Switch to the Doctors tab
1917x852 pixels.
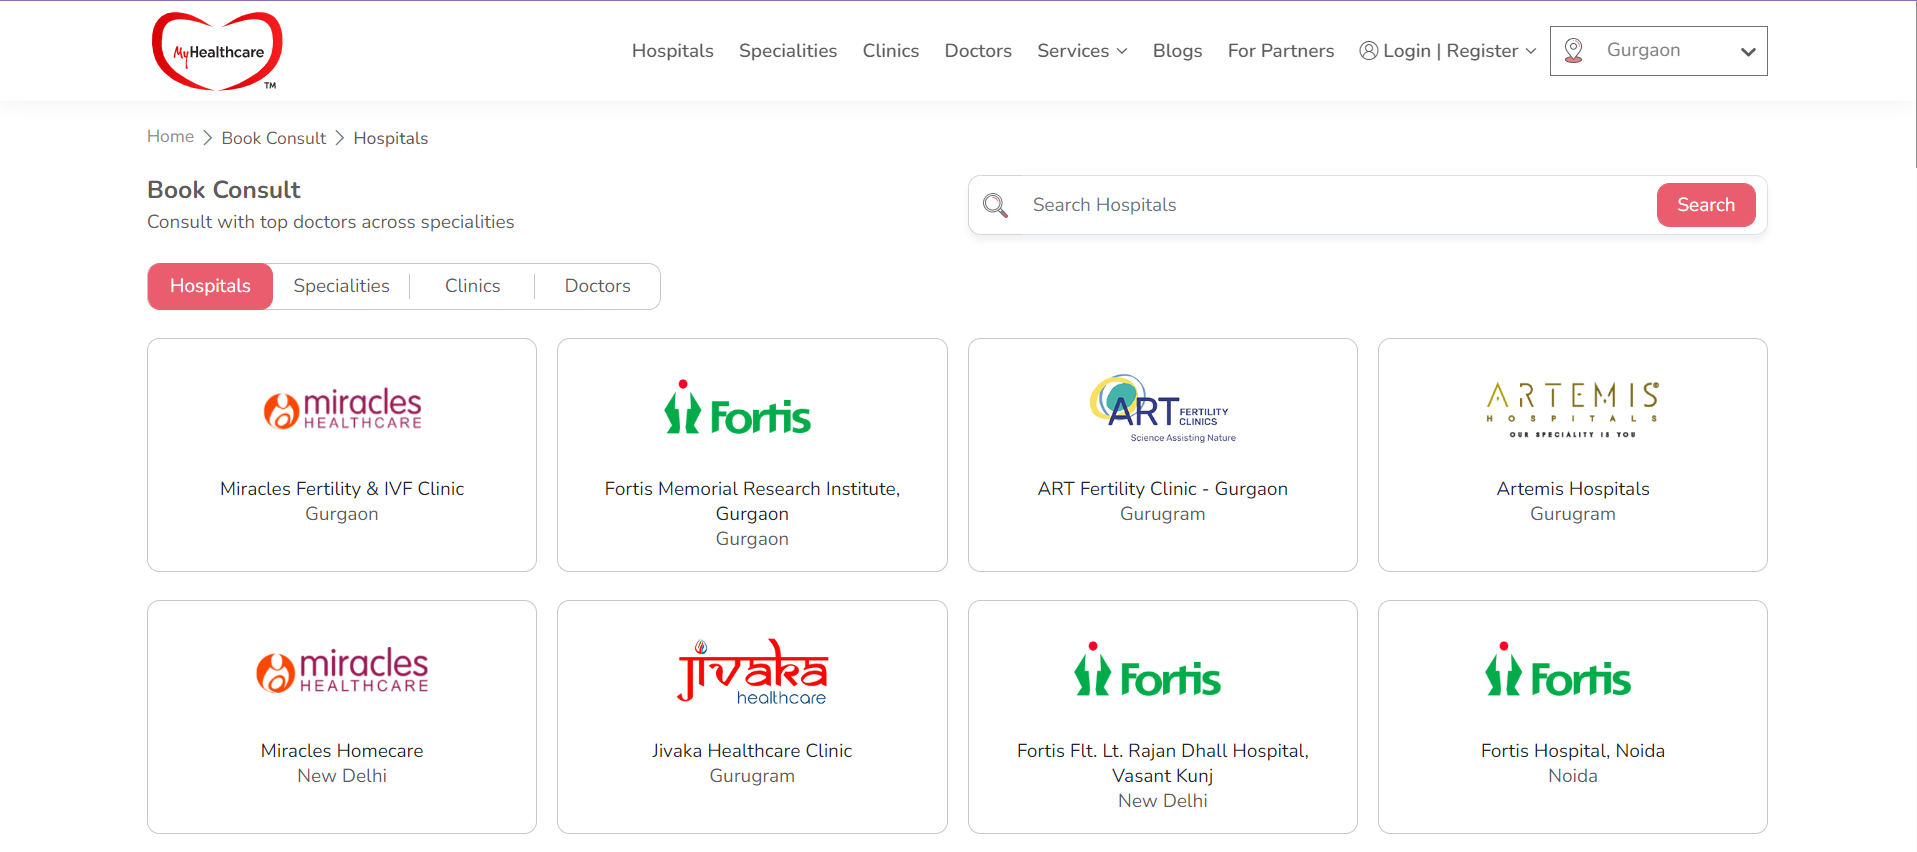[598, 286]
